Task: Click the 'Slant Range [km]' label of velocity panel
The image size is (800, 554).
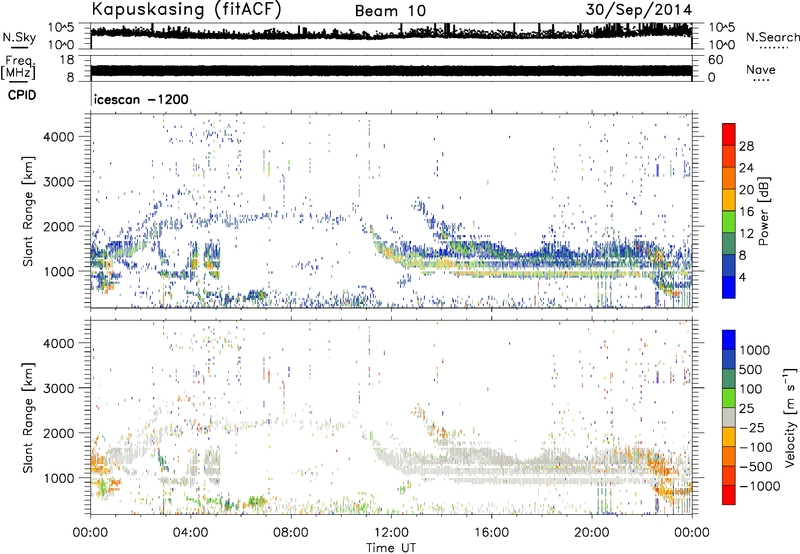Action: coord(28,418)
